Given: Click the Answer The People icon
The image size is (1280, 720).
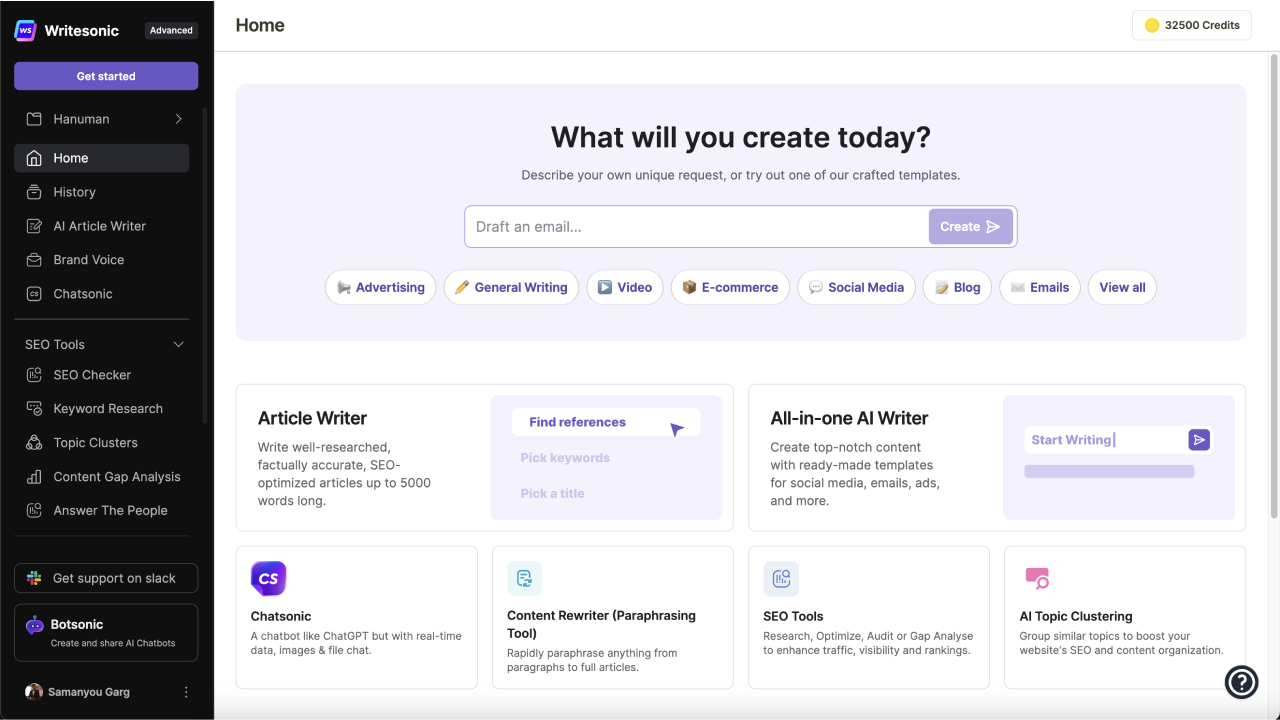Looking at the screenshot, I should (x=34, y=511).
